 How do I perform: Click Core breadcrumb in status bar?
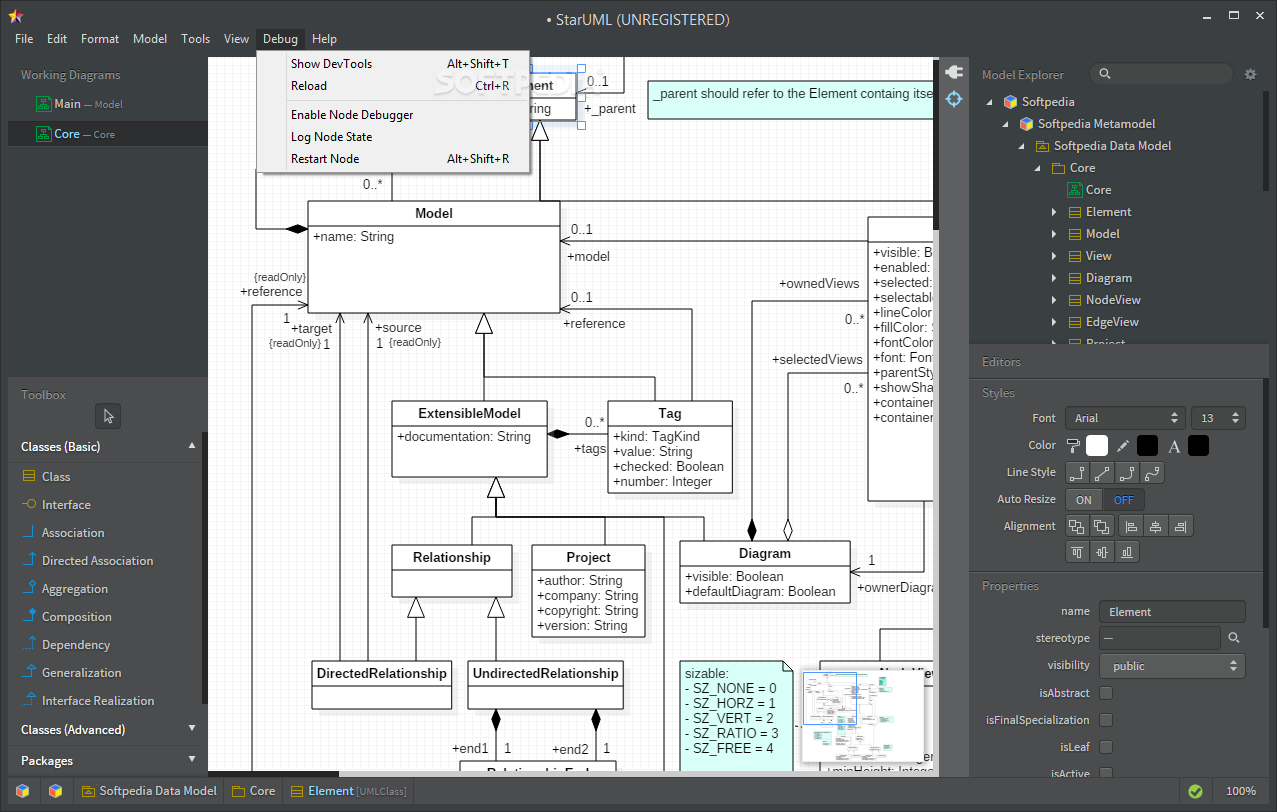coord(253,791)
